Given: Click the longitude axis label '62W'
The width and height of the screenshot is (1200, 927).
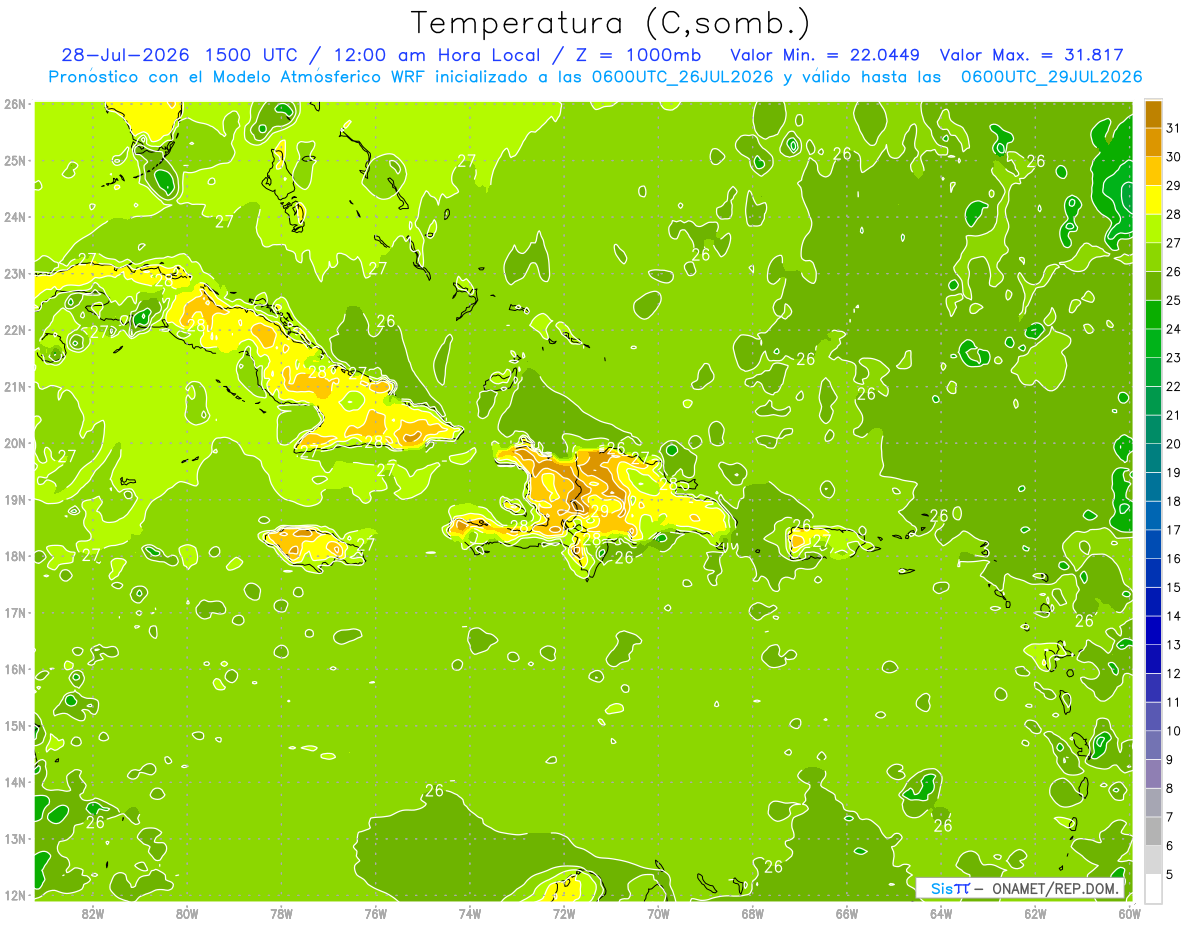Looking at the screenshot, I should pos(1035,913).
